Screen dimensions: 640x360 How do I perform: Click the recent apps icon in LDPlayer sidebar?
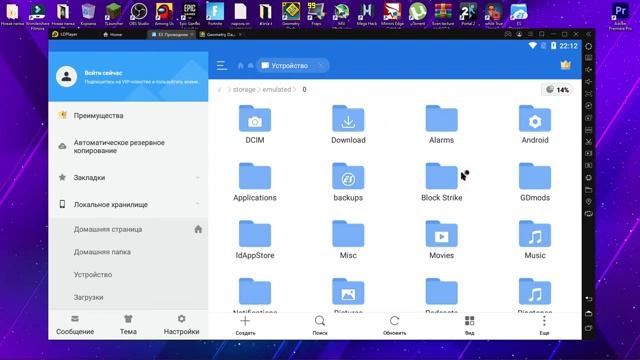(589, 328)
